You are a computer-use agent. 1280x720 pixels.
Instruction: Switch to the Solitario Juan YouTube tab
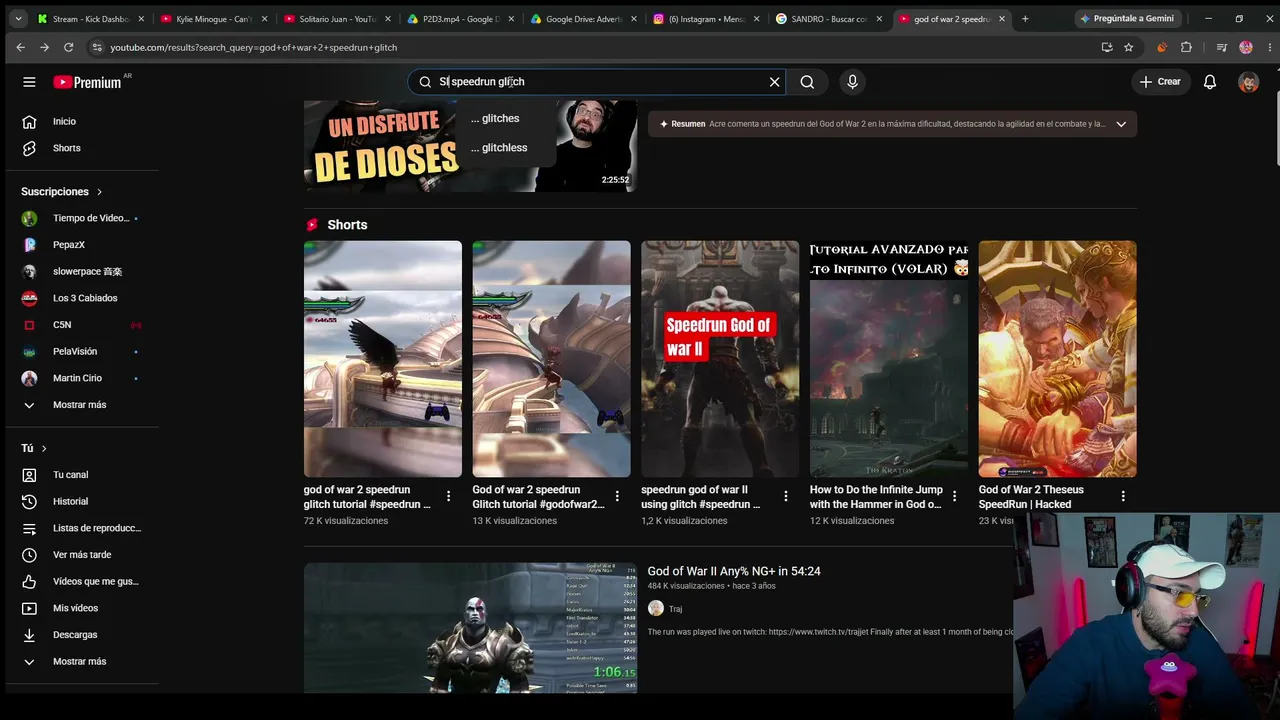337,18
